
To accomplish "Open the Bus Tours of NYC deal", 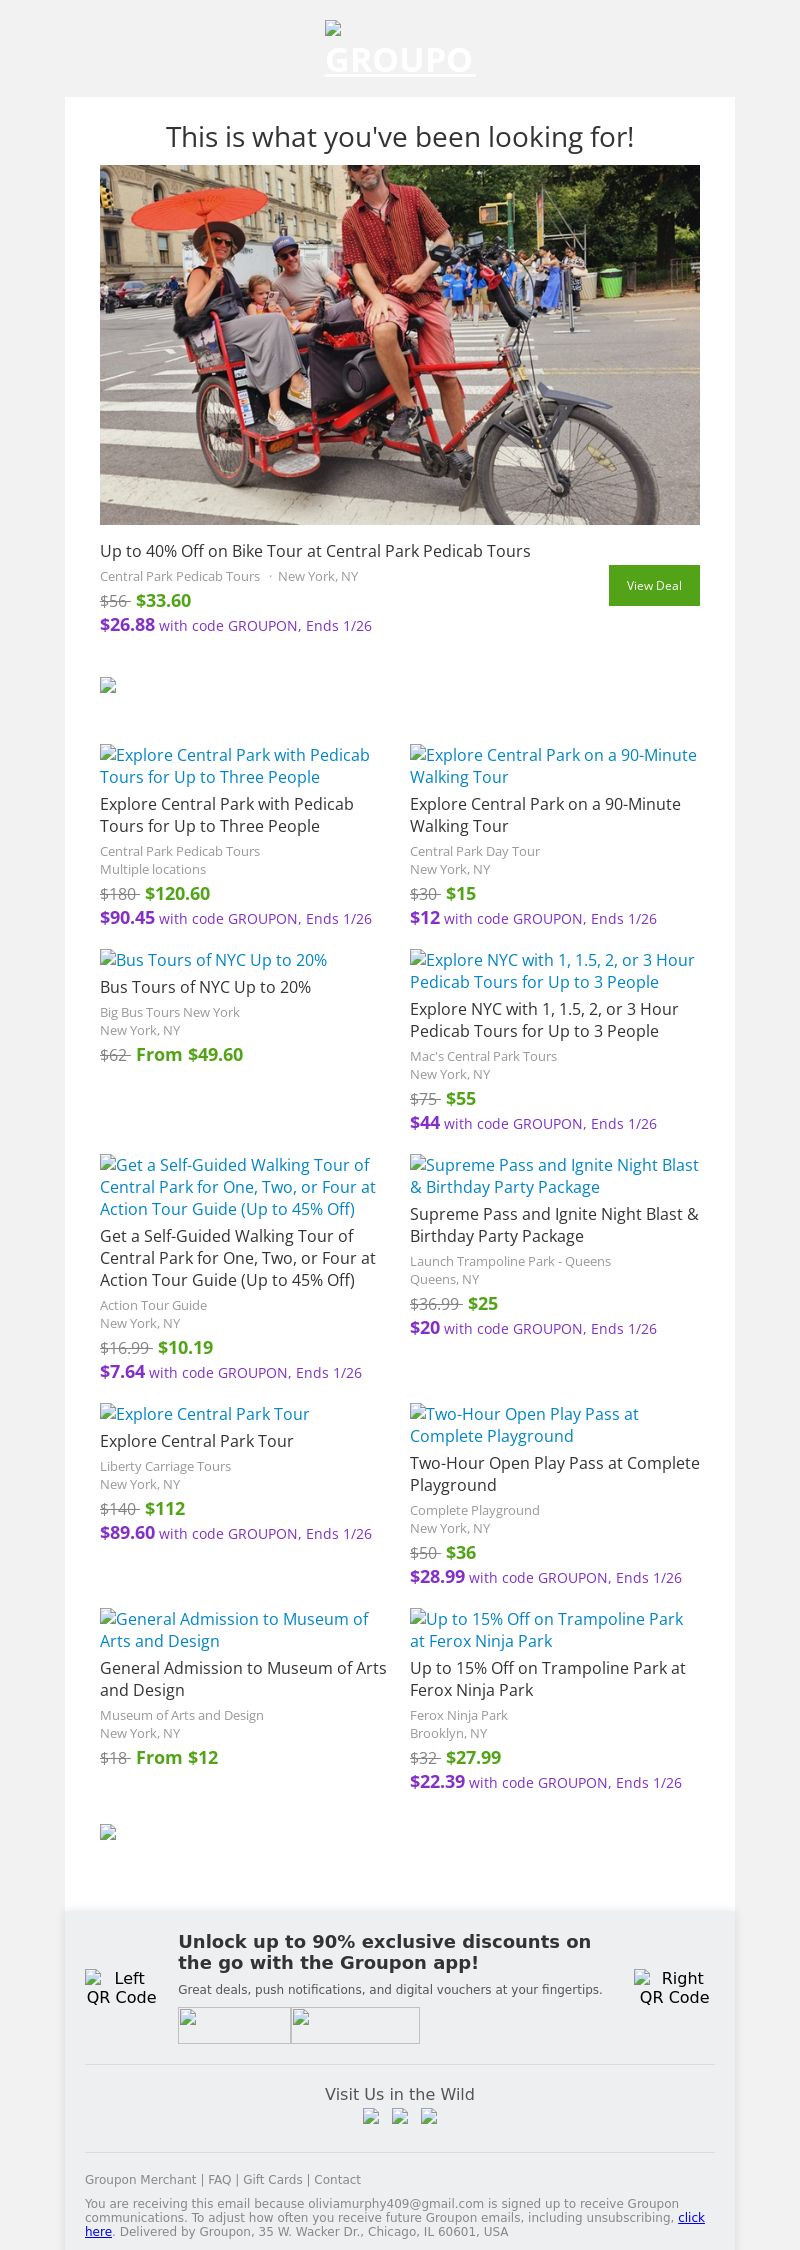I will tap(213, 960).
